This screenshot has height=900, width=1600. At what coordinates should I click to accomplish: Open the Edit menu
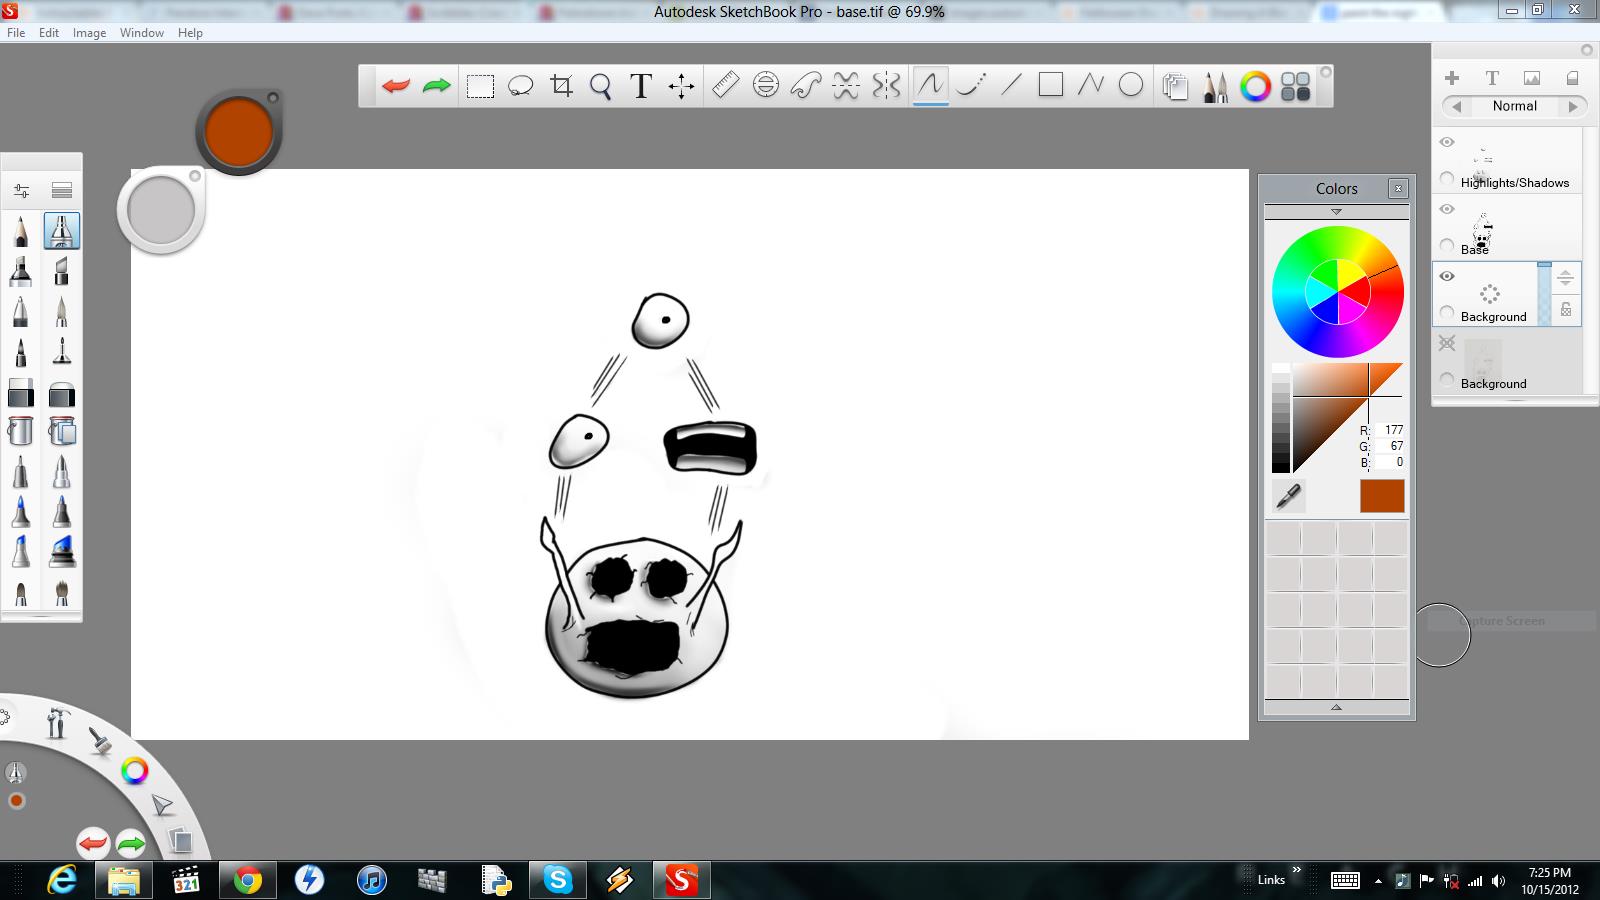point(49,33)
